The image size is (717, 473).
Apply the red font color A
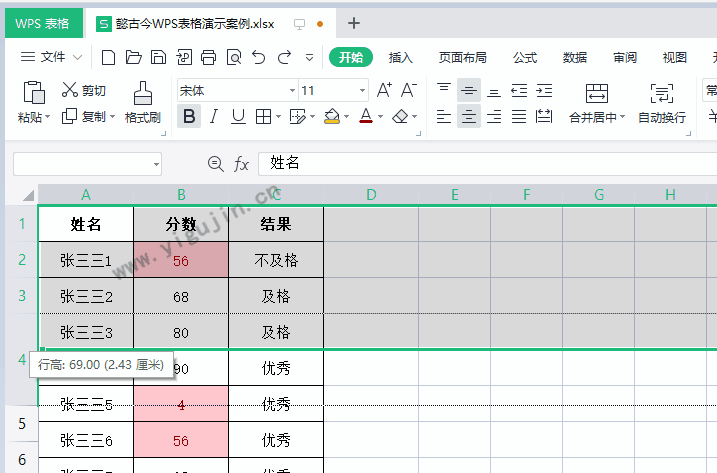coord(366,116)
